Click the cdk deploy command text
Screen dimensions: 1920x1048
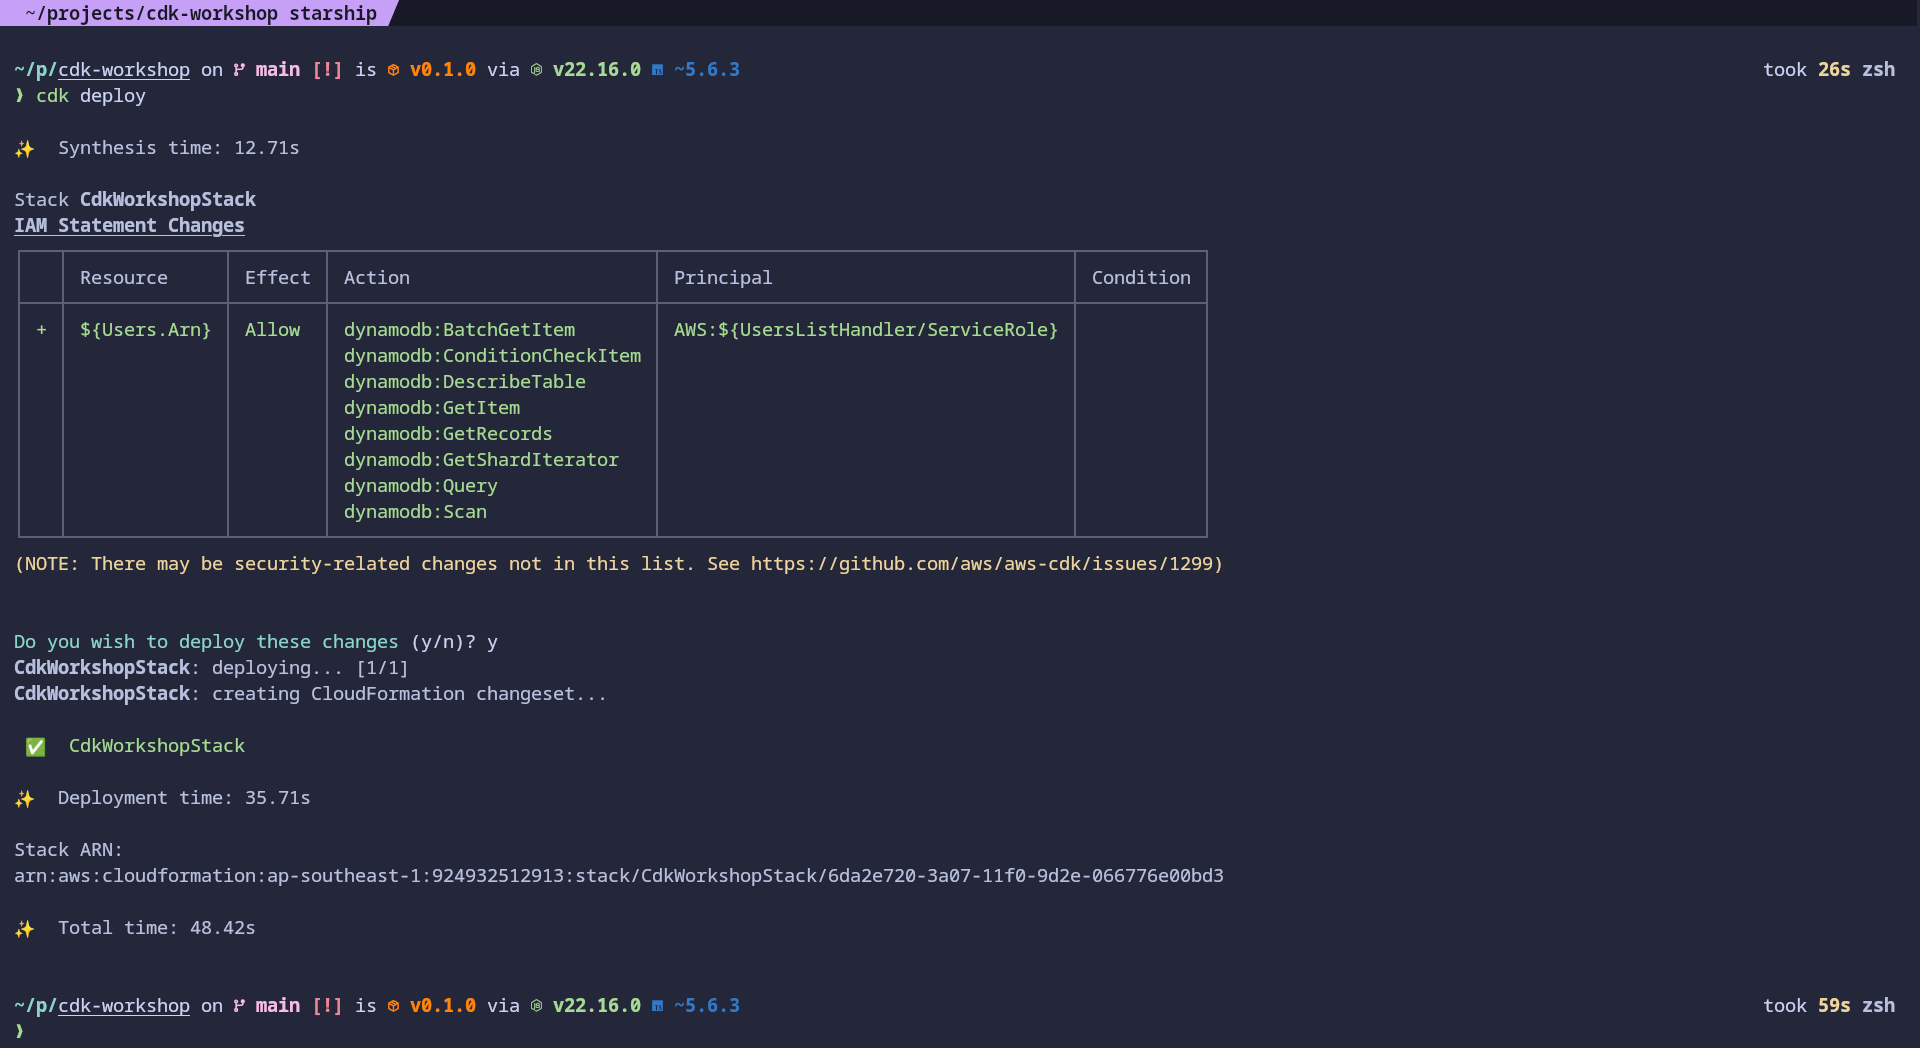[x=91, y=96]
